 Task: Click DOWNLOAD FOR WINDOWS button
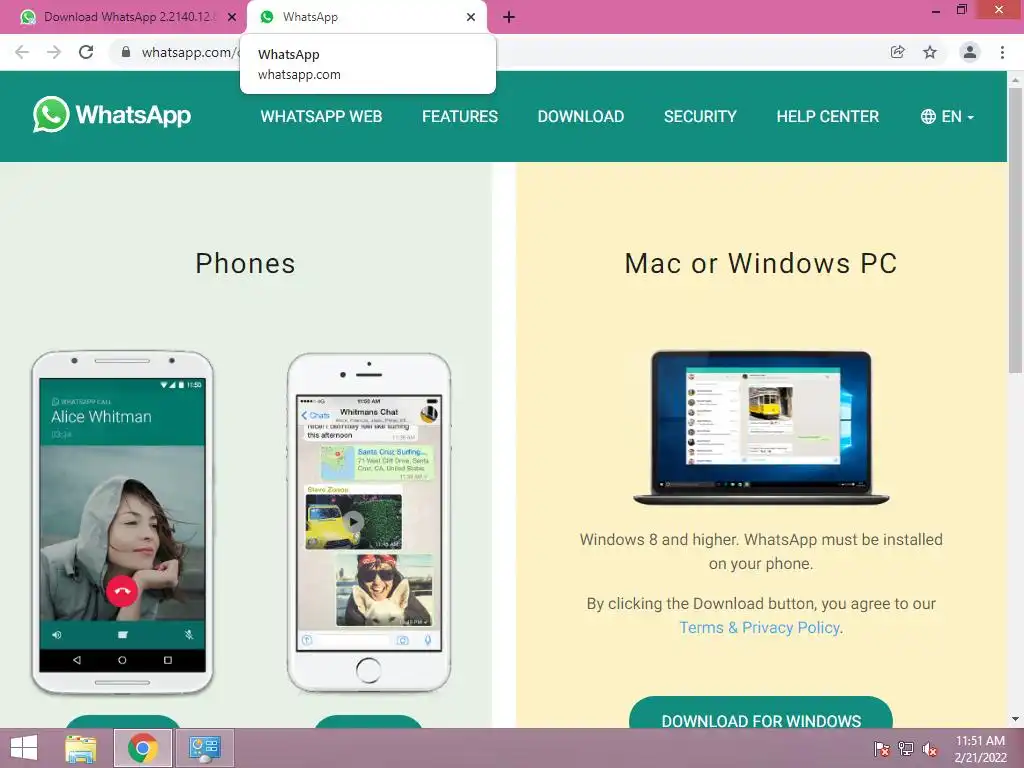tap(761, 713)
